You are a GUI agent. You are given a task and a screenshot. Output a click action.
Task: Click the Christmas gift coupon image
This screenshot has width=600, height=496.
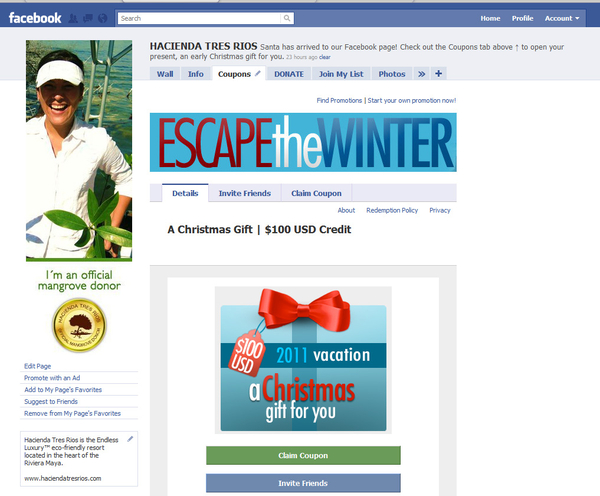point(303,360)
